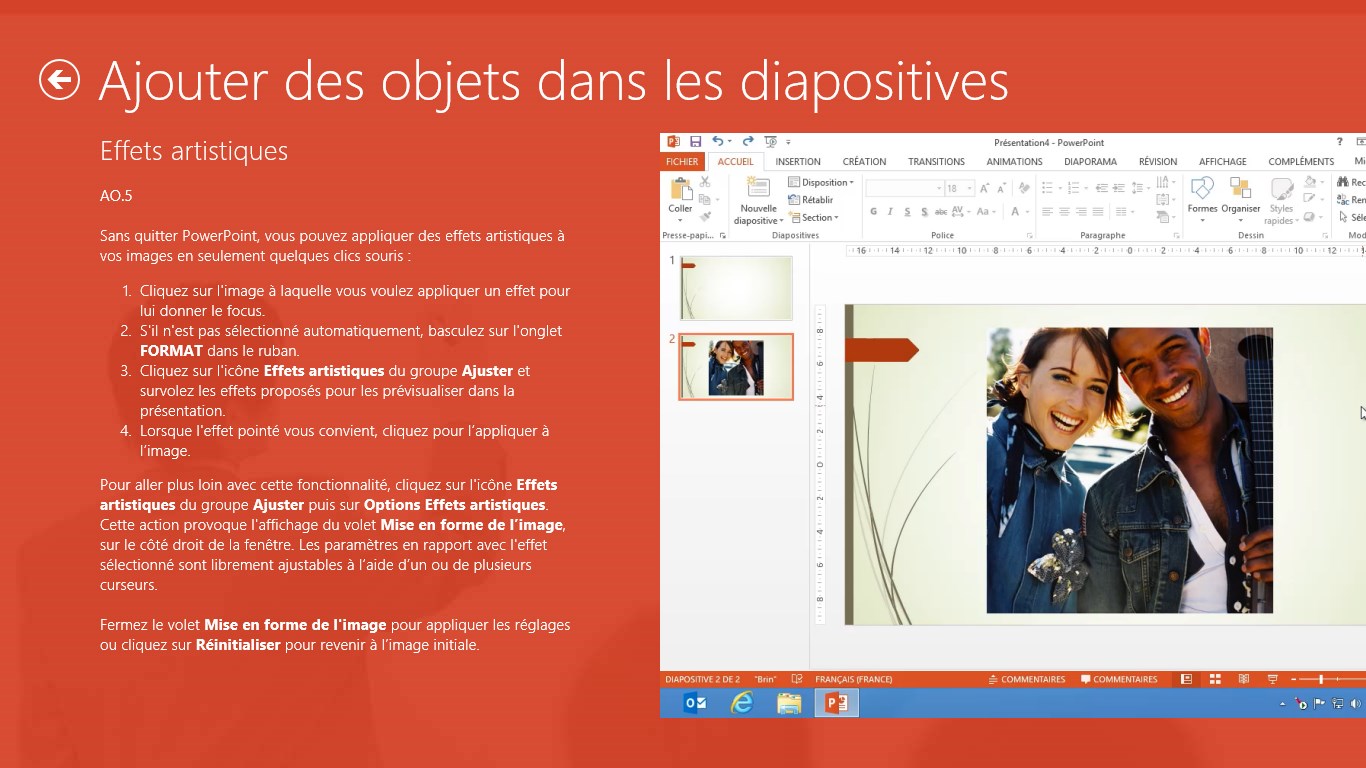Select the first slide thumbnail

click(x=736, y=288)
